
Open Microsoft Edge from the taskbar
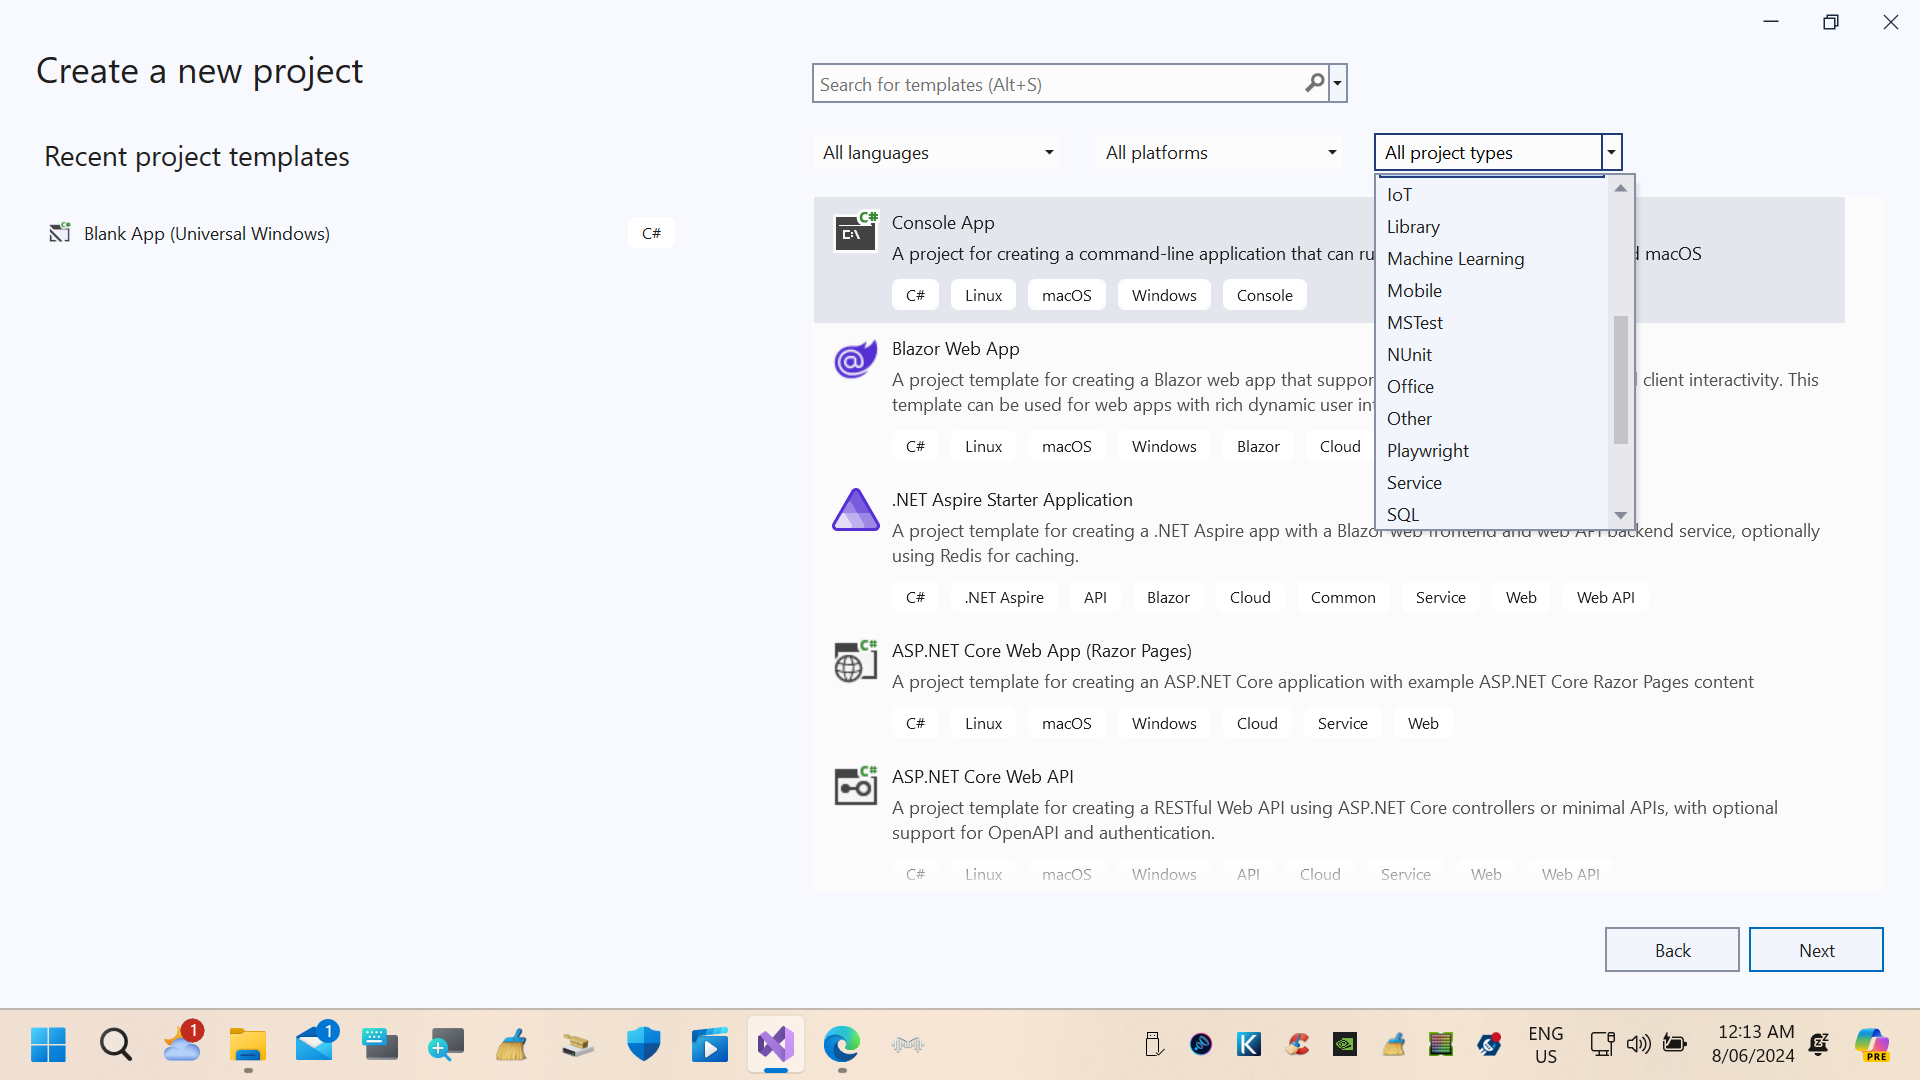click(x=842, y=1045)
